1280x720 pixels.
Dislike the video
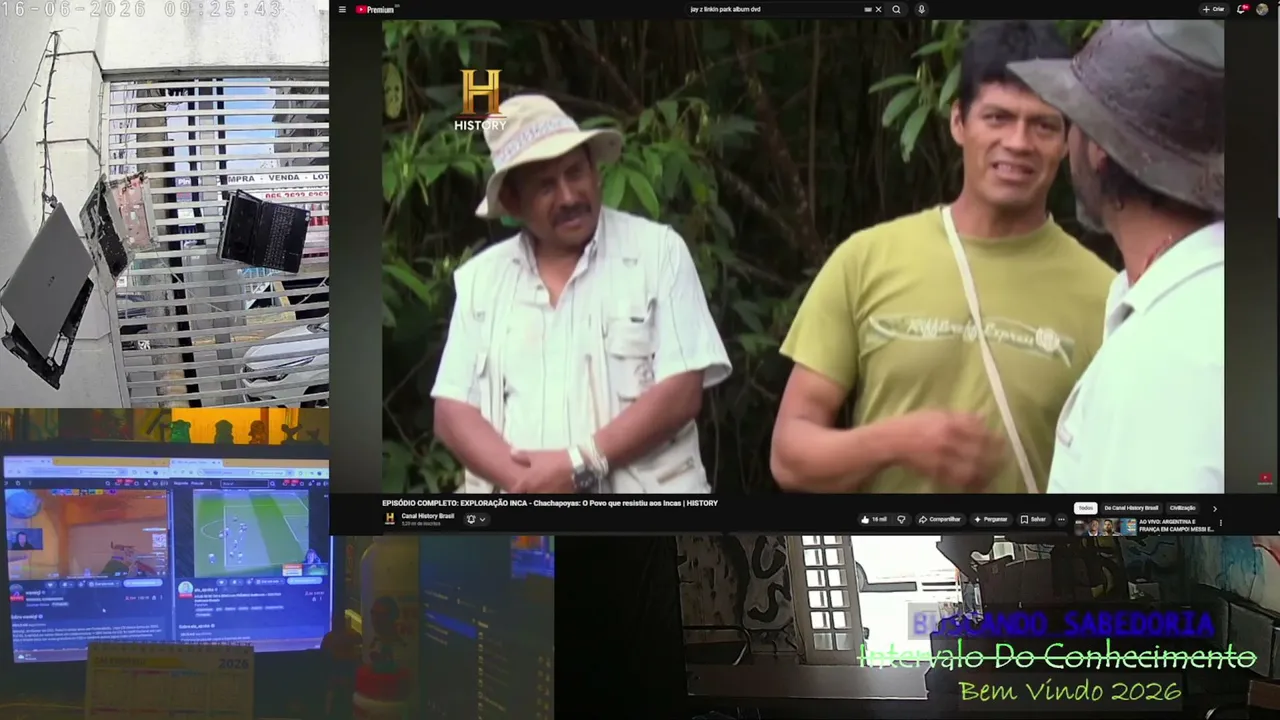point(901,519)
